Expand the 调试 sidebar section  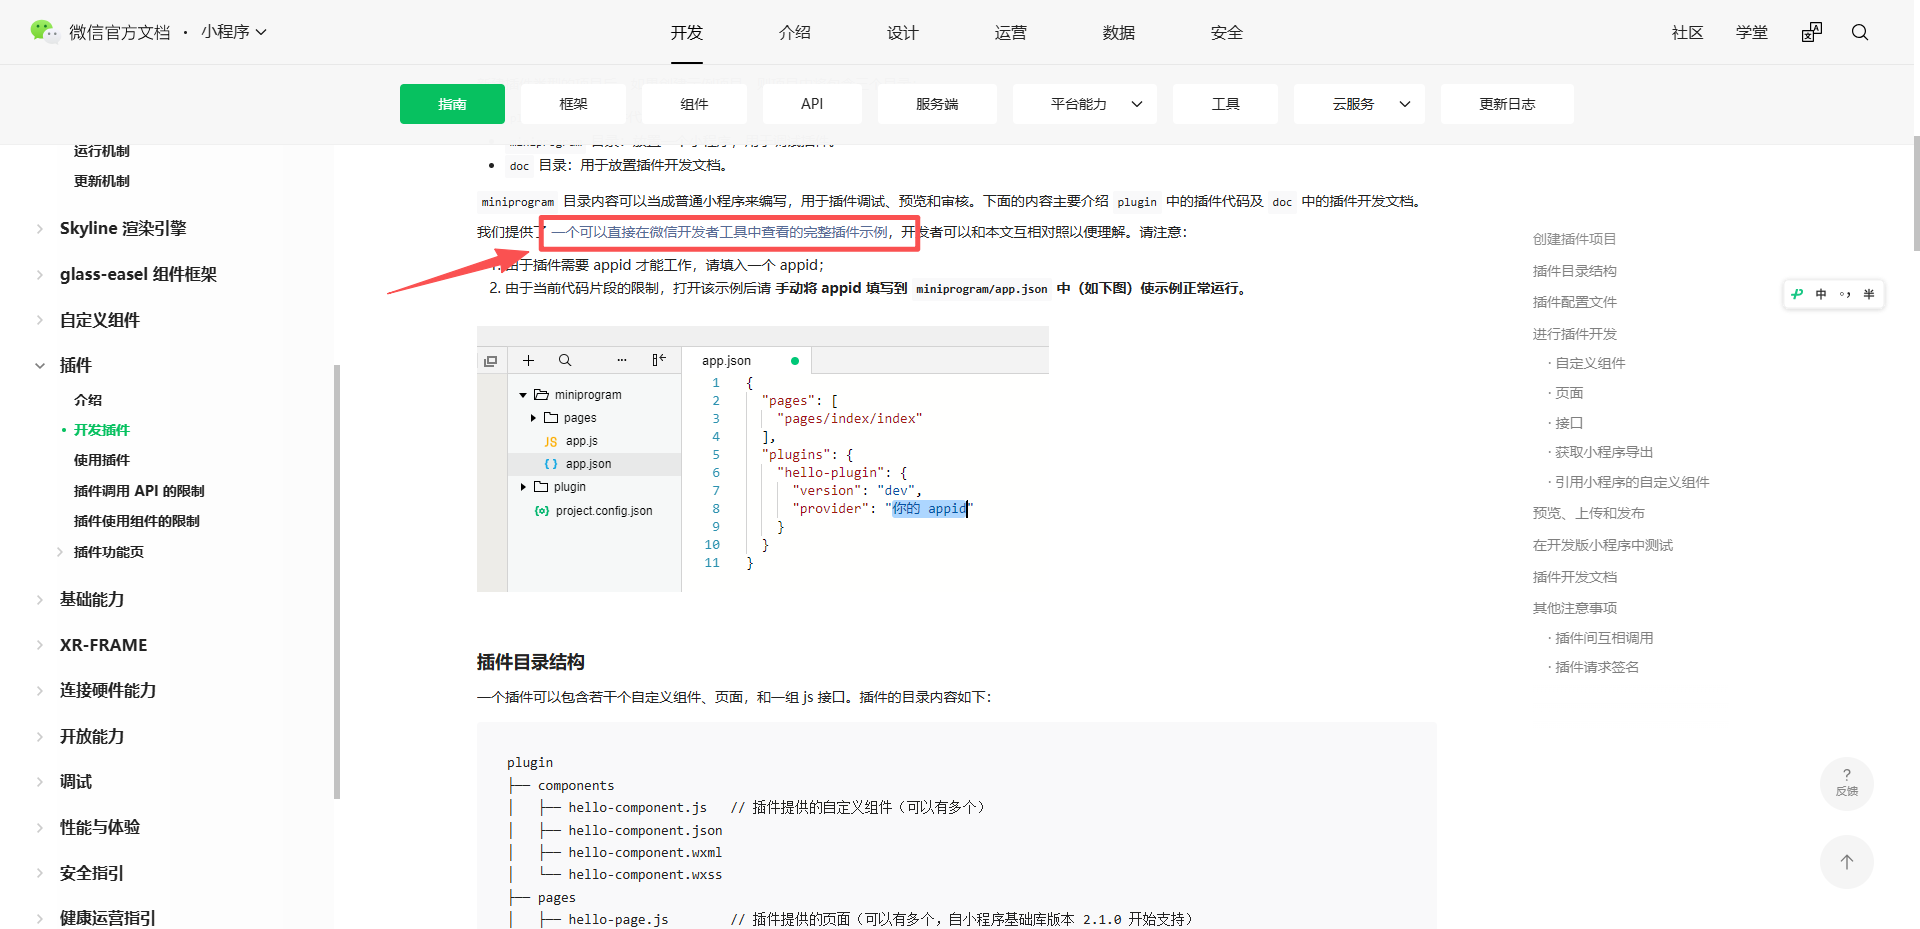pyautogui.click(x=40, y=782)
